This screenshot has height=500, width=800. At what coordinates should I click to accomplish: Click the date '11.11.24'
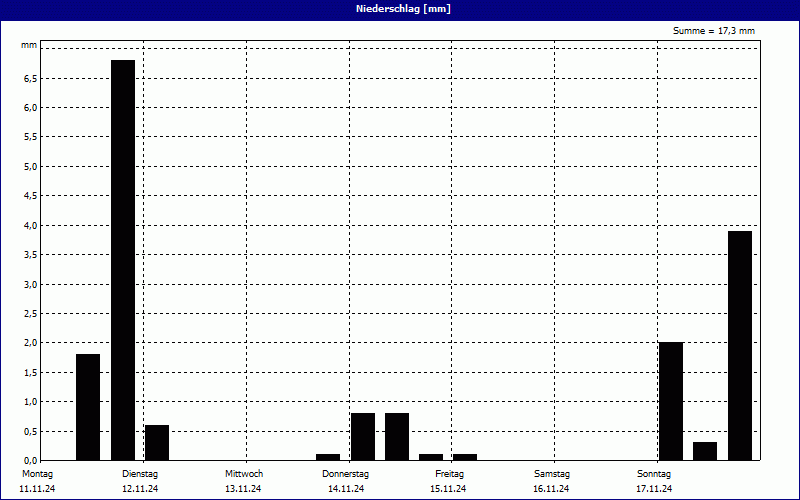coord(37,489)
